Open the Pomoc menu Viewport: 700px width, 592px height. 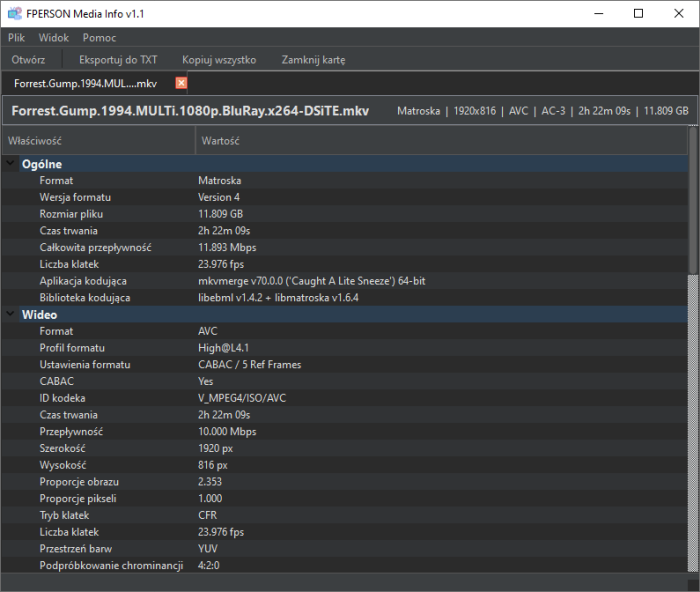tap(99, 38)
